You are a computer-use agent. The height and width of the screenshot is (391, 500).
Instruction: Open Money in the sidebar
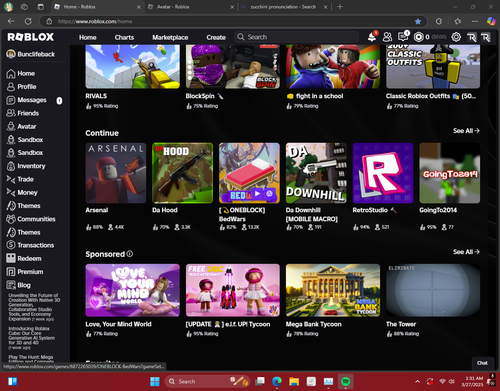[x=22, y=193]
